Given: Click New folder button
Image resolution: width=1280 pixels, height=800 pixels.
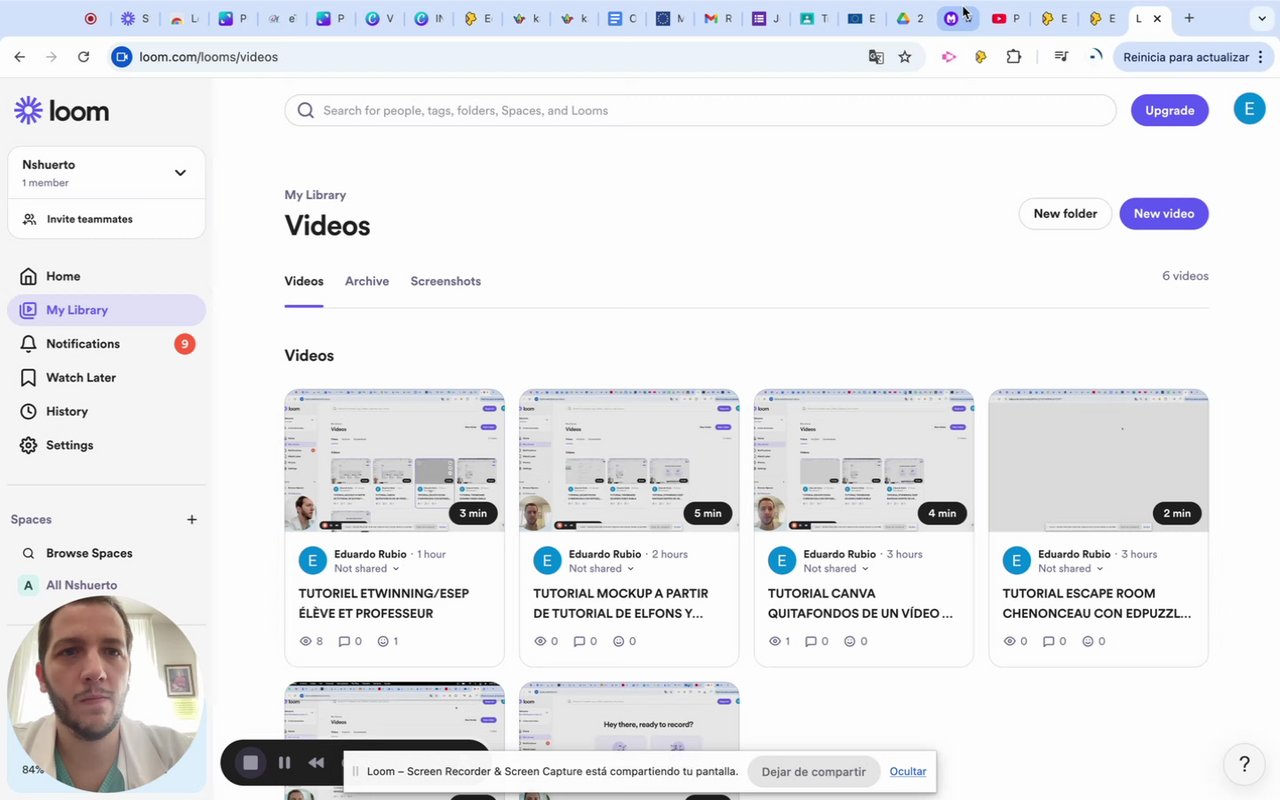Looking at the screenshot, I should coord(1065,213).
